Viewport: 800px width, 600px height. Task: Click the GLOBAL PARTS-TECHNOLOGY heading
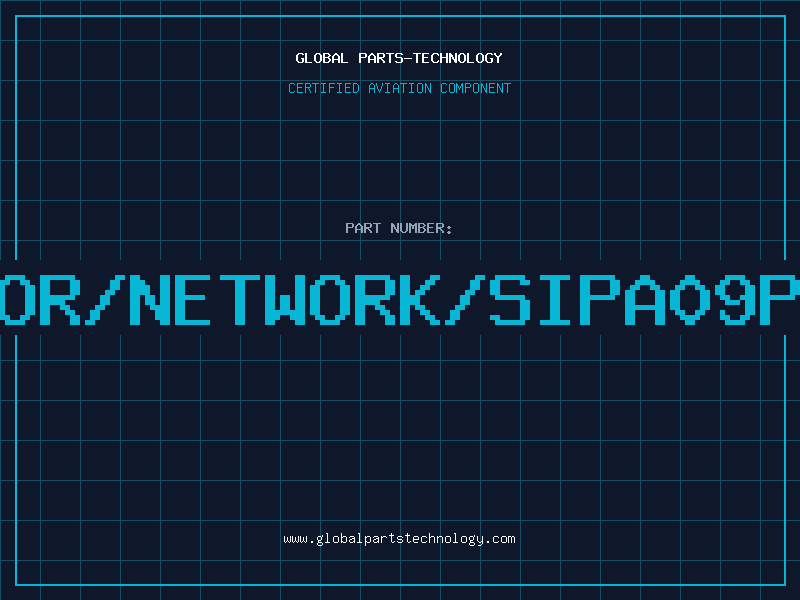pyautogui.click(x=399, y=58)
